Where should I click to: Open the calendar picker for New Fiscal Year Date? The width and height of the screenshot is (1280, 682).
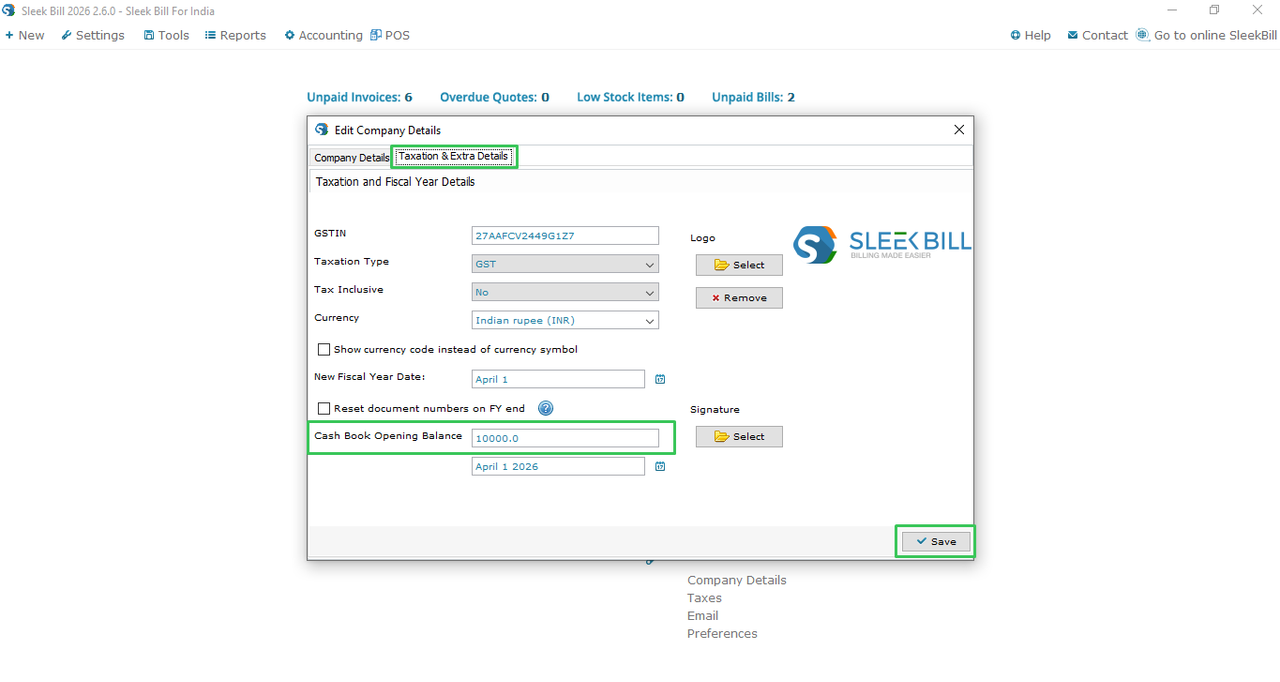[660, 379]
